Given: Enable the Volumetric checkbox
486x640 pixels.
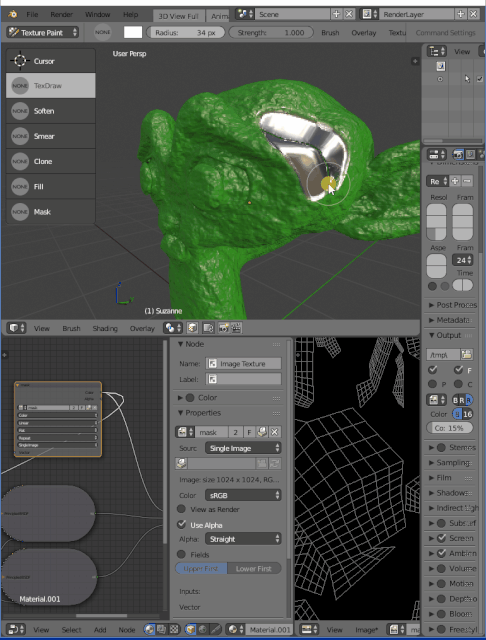Looking at the screenshot, I should (441, 568).
